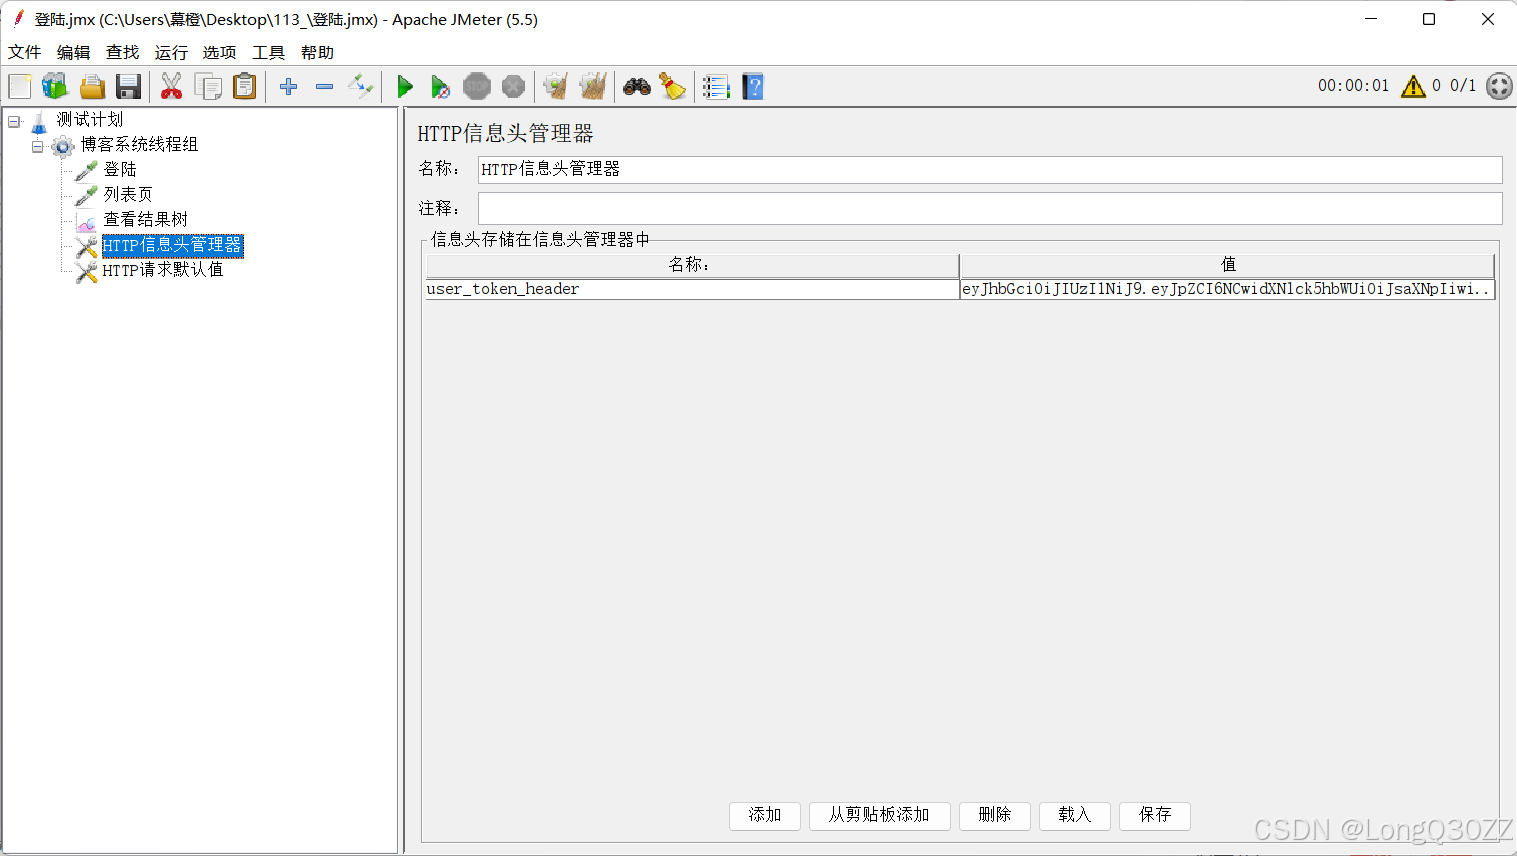Select HTTP请求默认值 in the tree
1517x856 pixels.
[163, 270]
